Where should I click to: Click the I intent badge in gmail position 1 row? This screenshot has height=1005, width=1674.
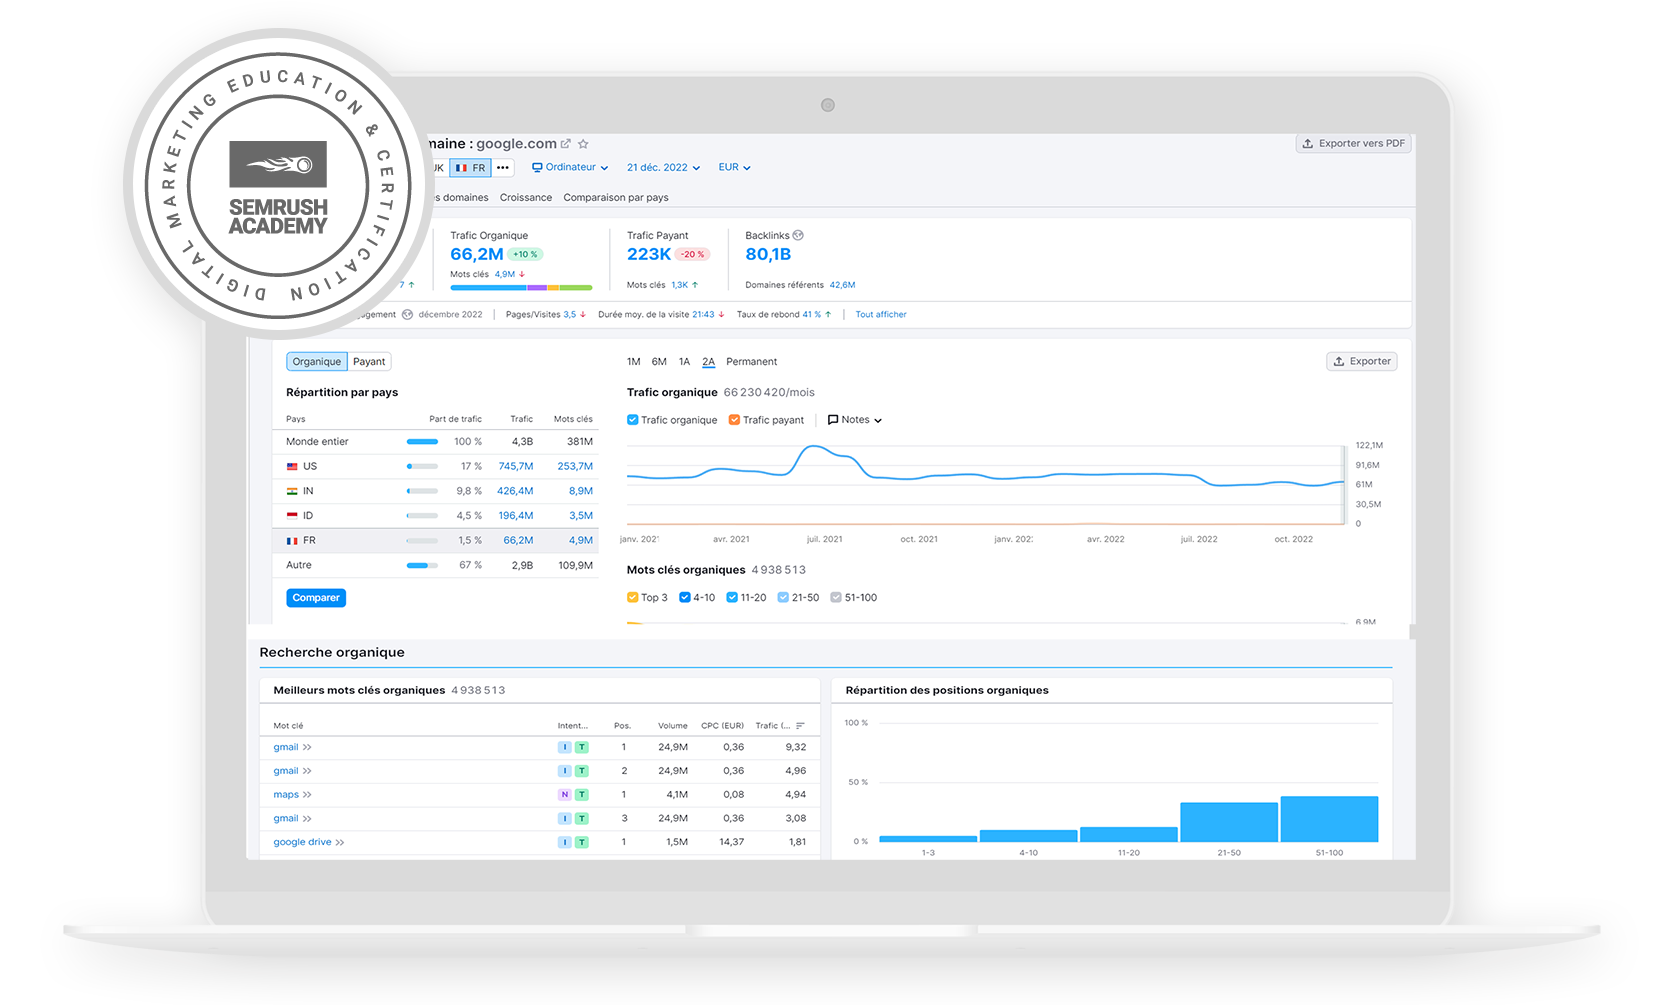(565, 748)
